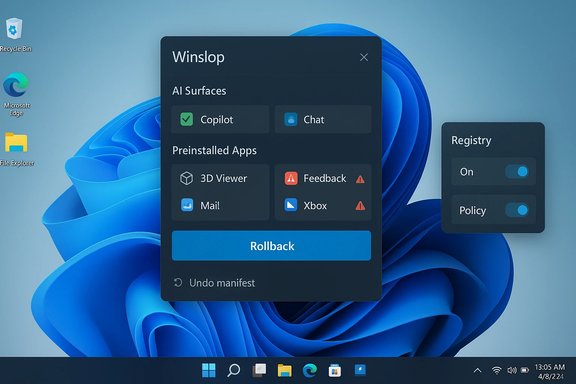
Task: Check the Copilot green checkbox
Action: (x=186, y=119)
